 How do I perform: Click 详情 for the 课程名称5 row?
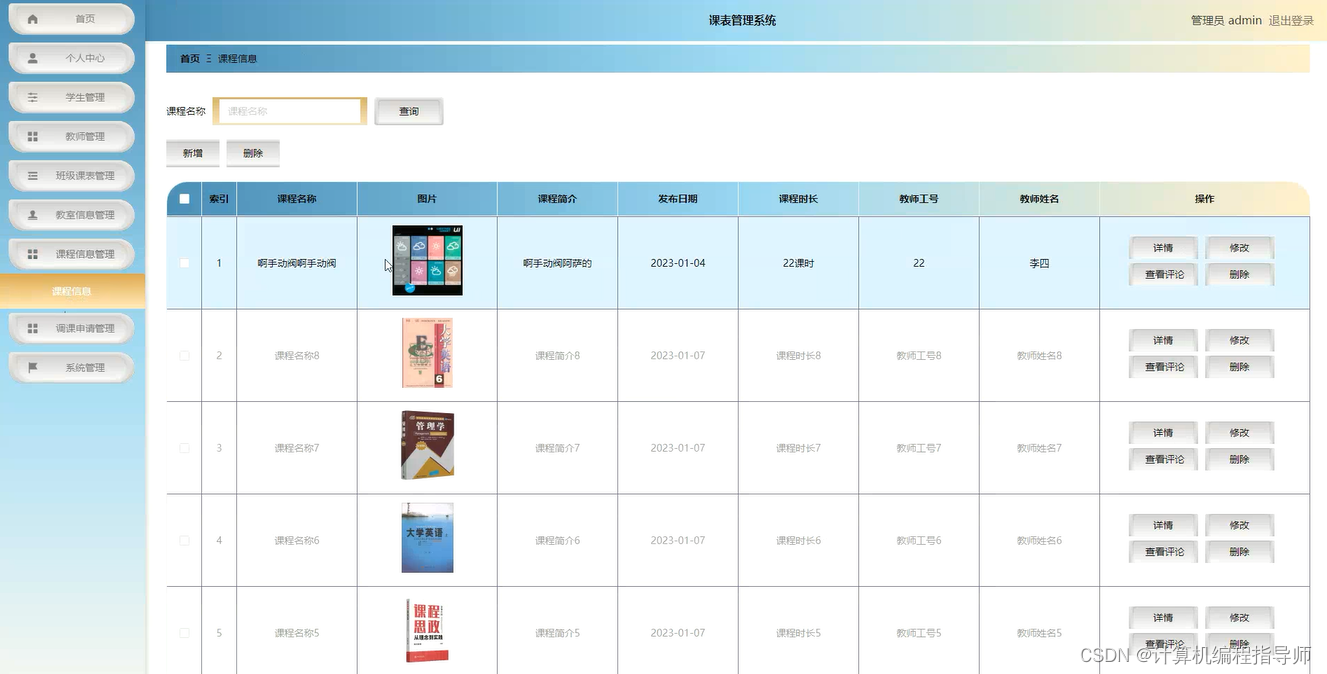pos(1163,618)
